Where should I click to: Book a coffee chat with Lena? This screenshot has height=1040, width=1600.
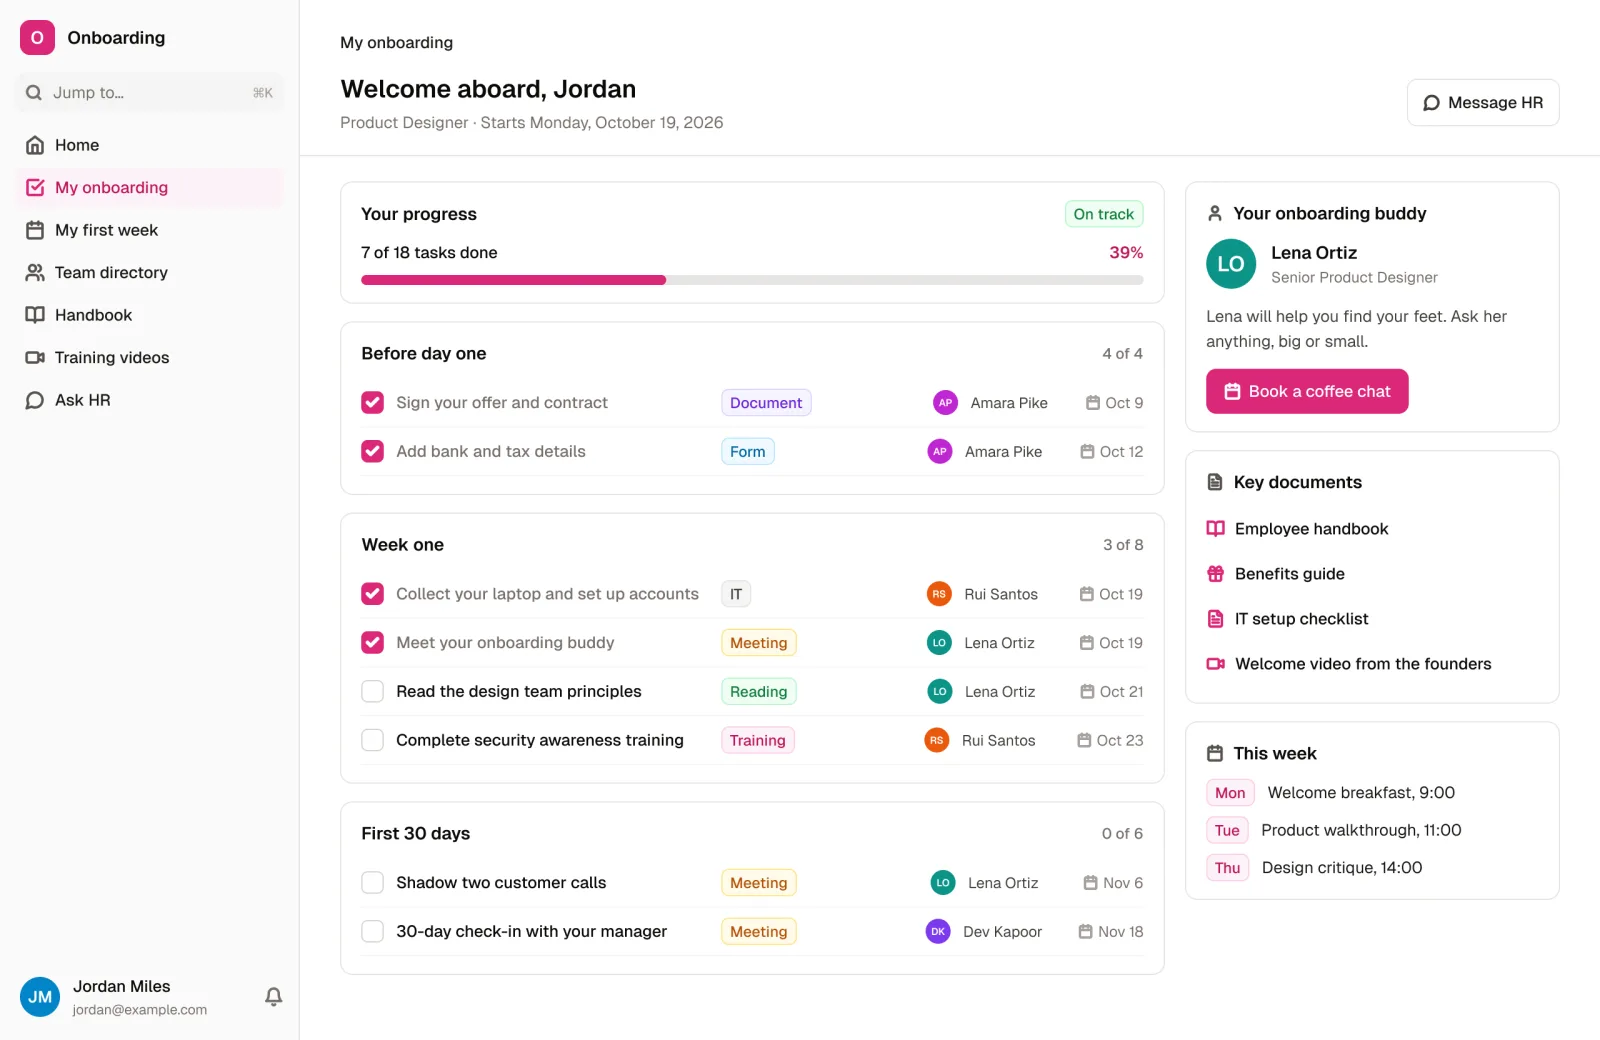click(x=1307, y=392)
